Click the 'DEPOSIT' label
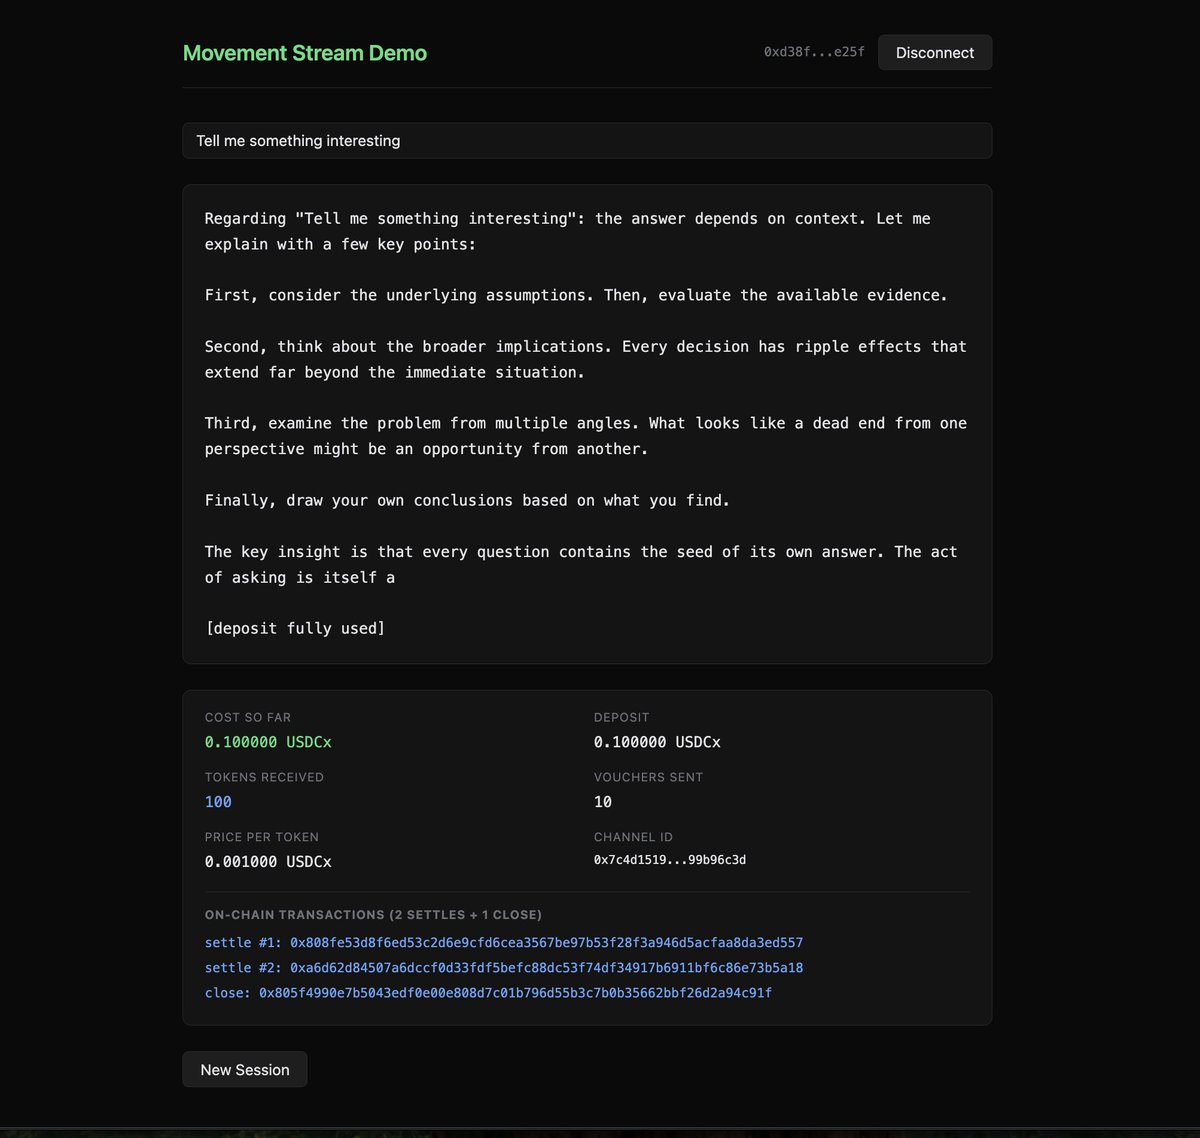 (621, 717)
